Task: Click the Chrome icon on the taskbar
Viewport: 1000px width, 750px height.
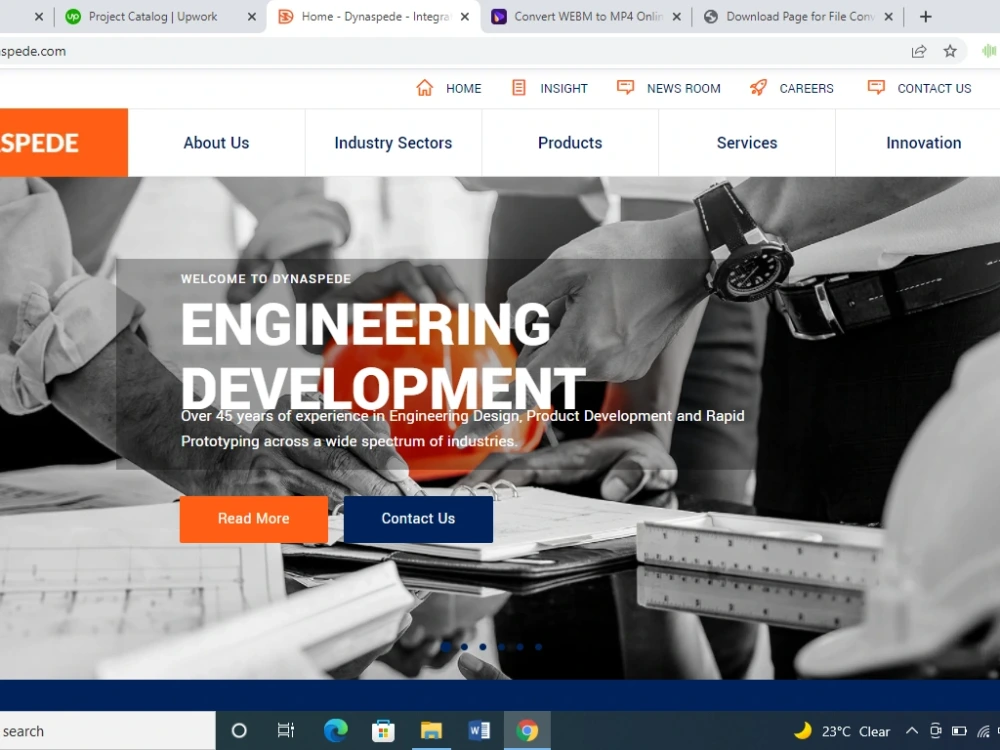Action: coord(527,731)
